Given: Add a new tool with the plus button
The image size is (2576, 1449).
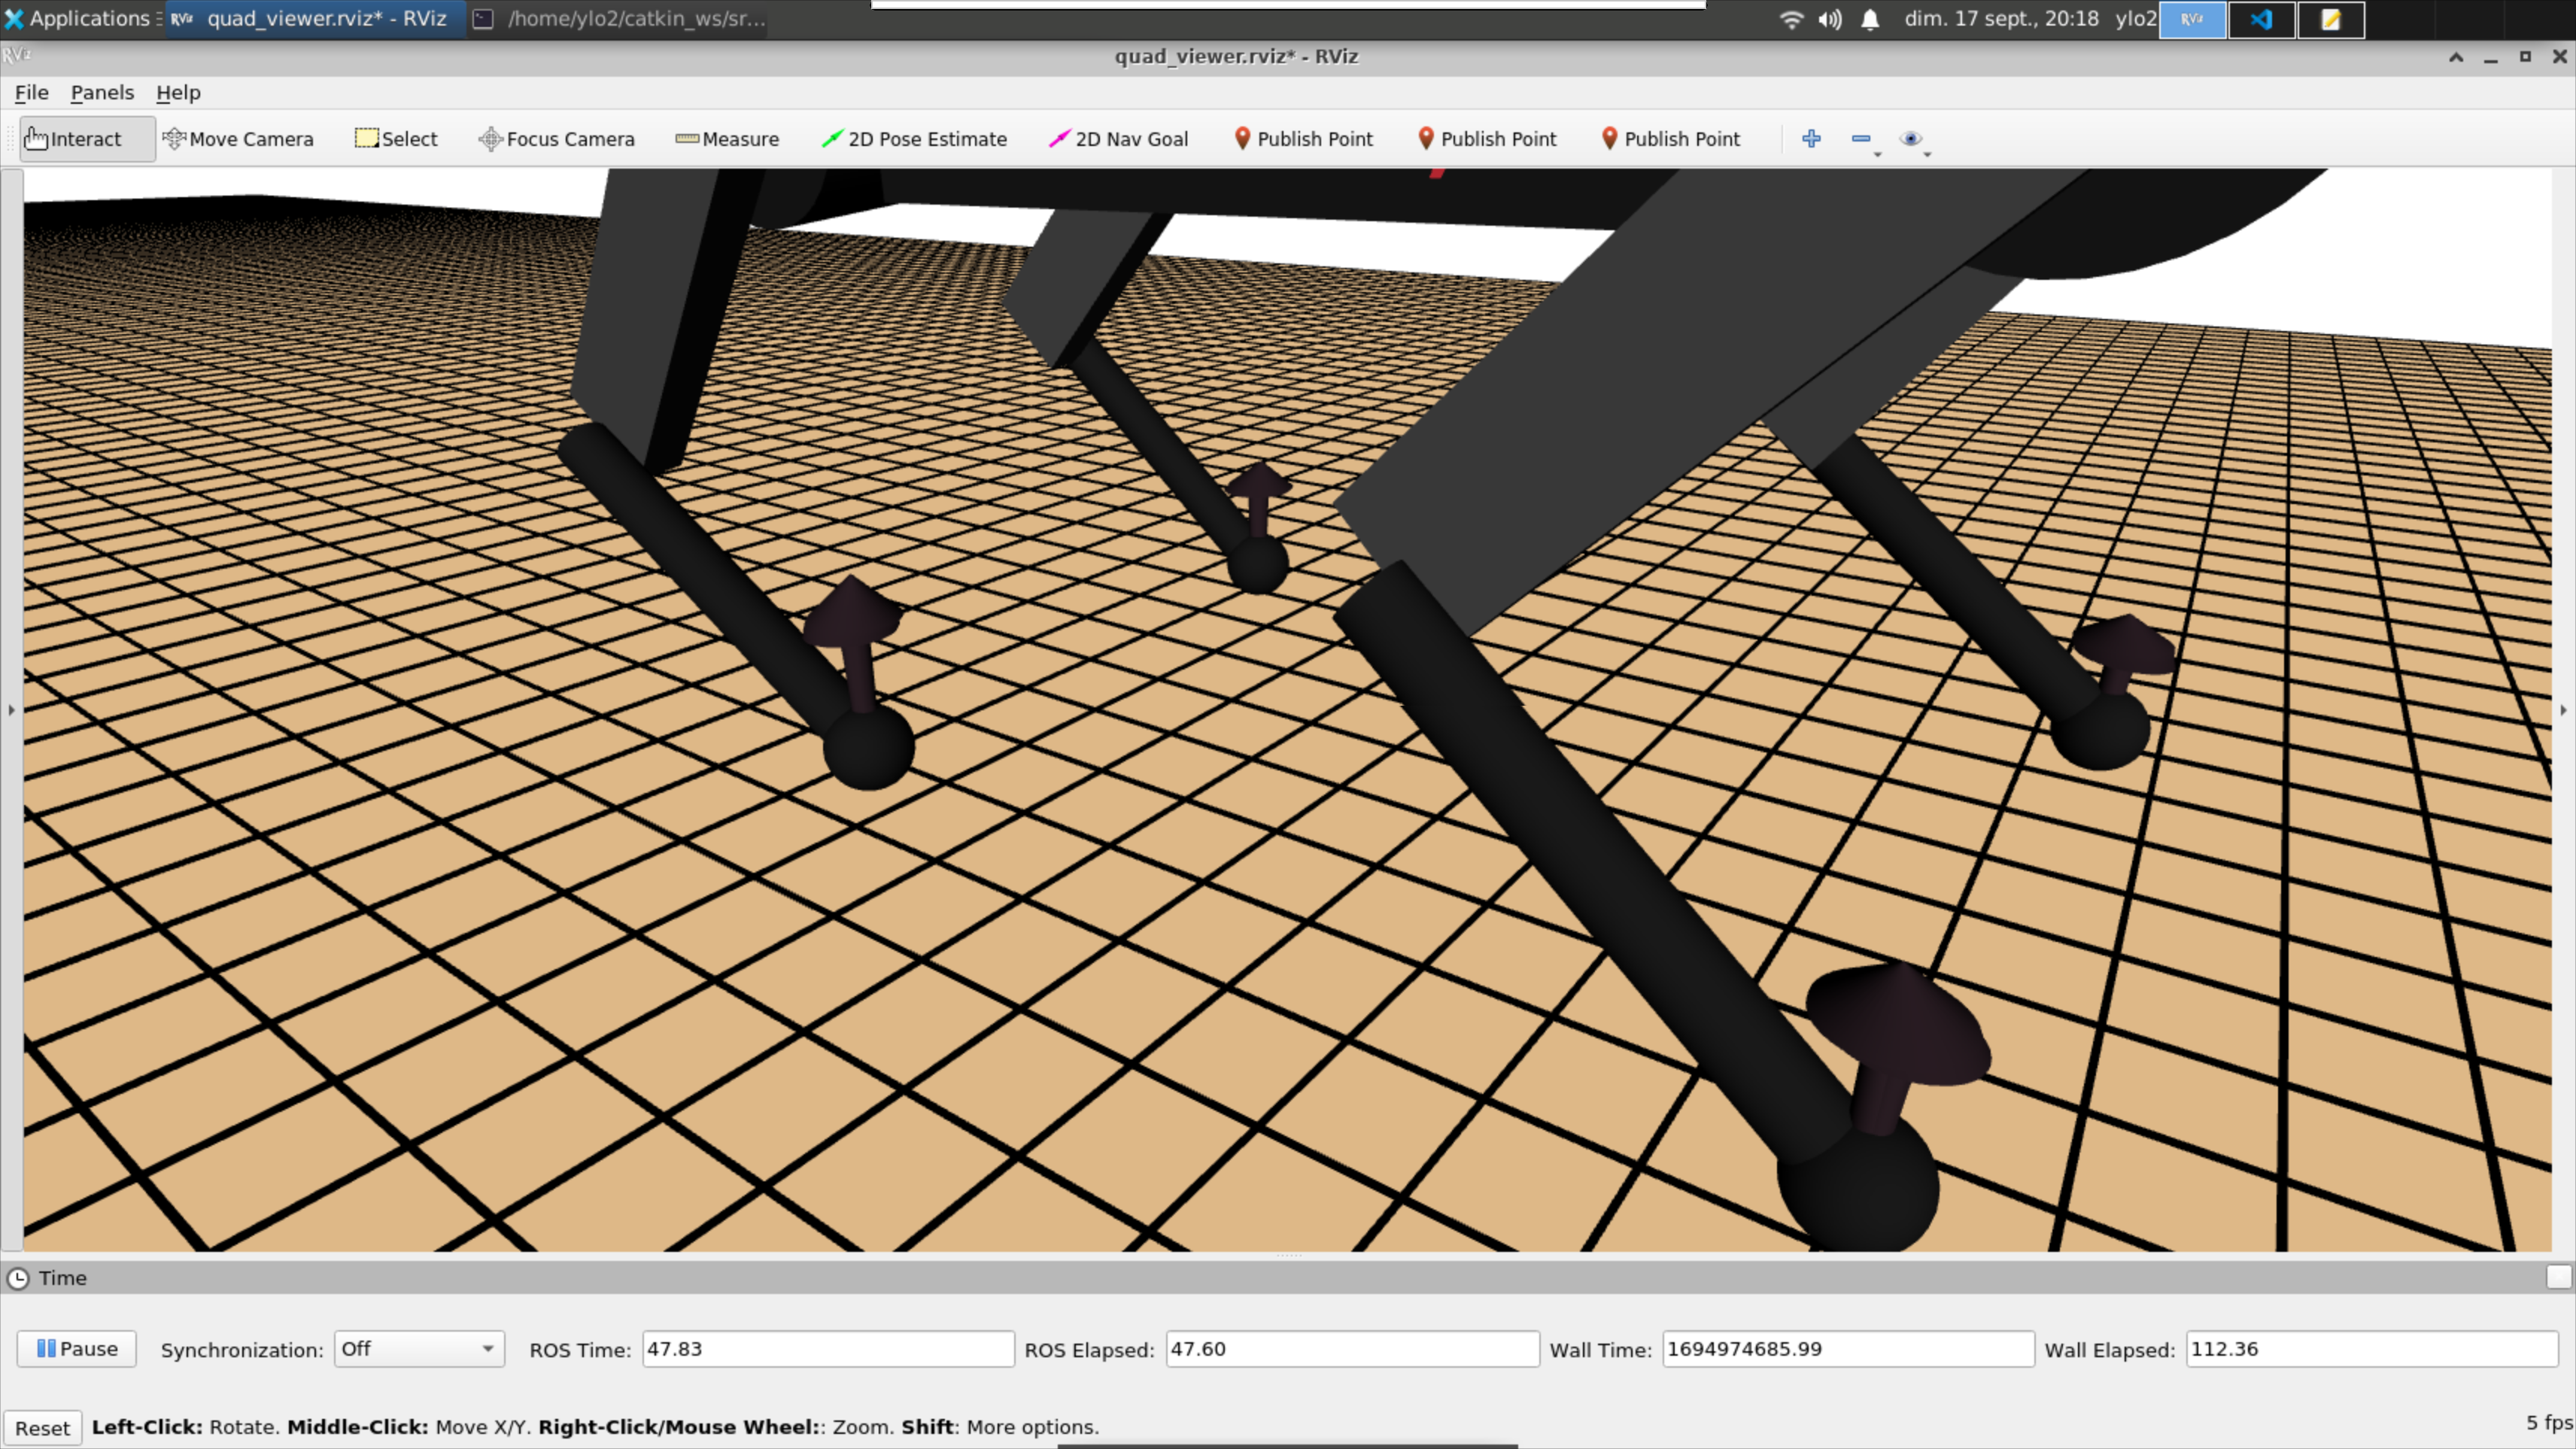Looking at the screenshot, I should [1812, 139].
